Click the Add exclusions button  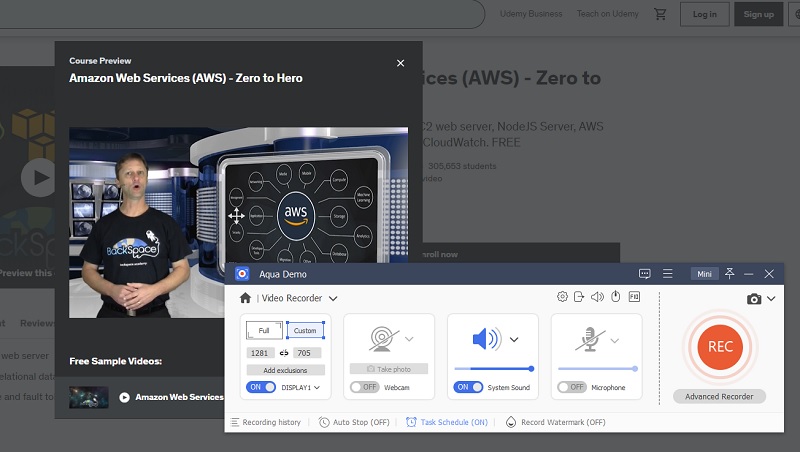coord(285,370)
